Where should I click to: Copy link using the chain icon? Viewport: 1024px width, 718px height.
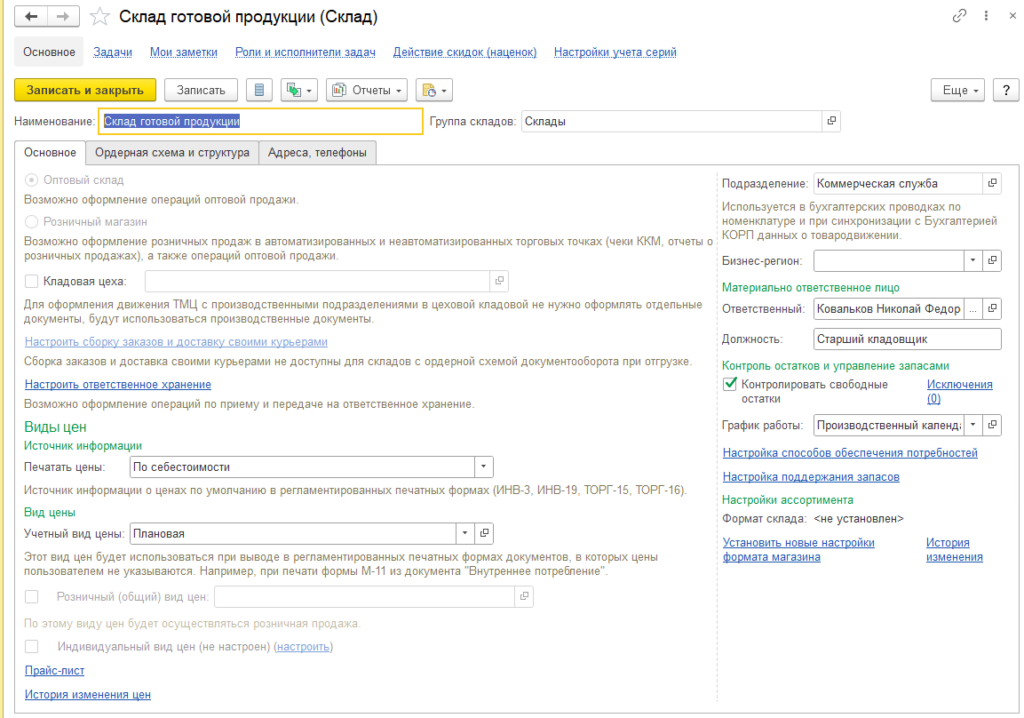[x=959, y=16]
